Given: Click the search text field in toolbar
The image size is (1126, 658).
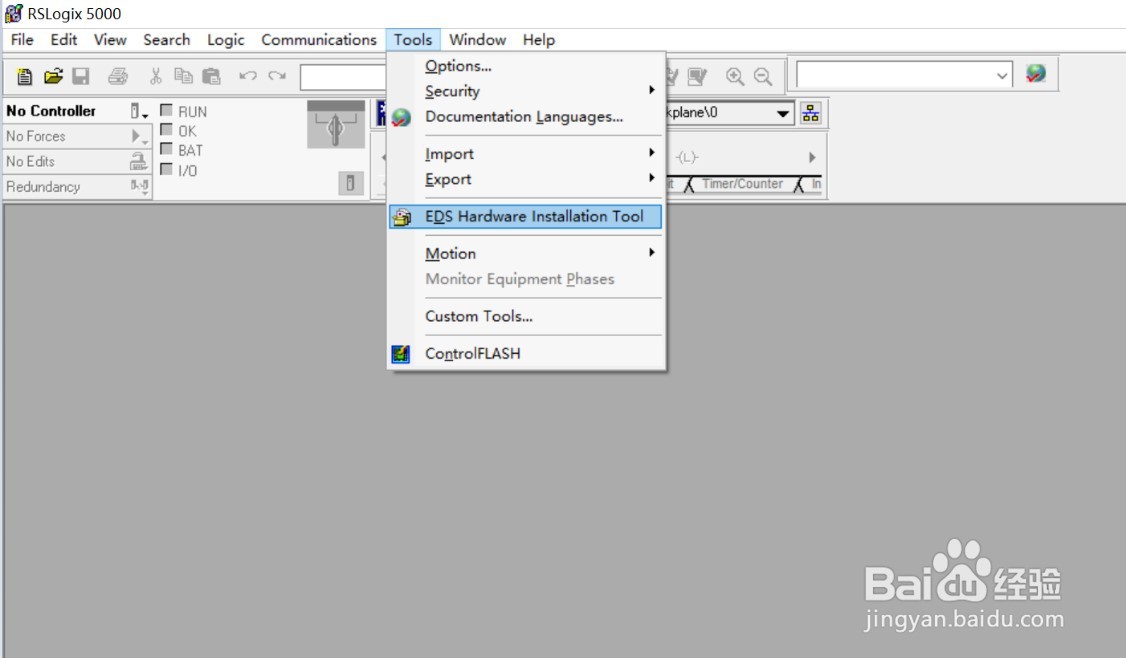Looking at the screenshot, I should pyautogui.click(x=343, y=76).
